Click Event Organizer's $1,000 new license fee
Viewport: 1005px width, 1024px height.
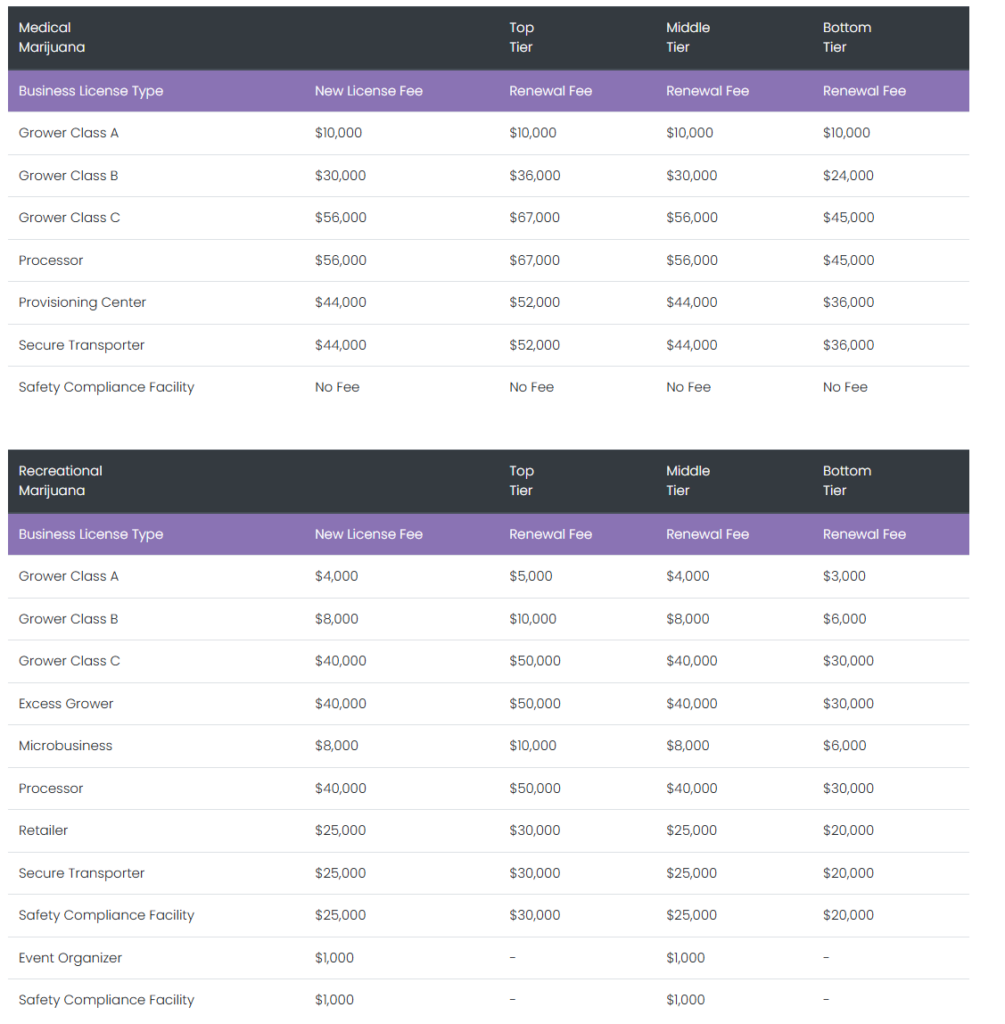pos(334,957)
